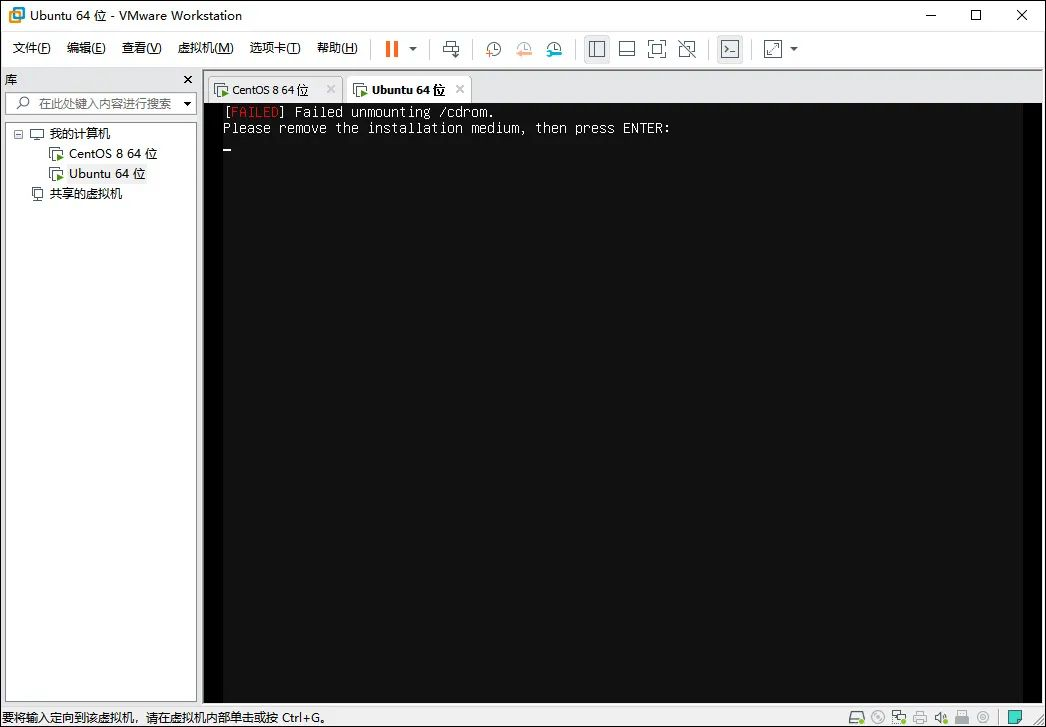1046x727 pixels.
Task: Toggle the console view icon
Action: [730, 49]
